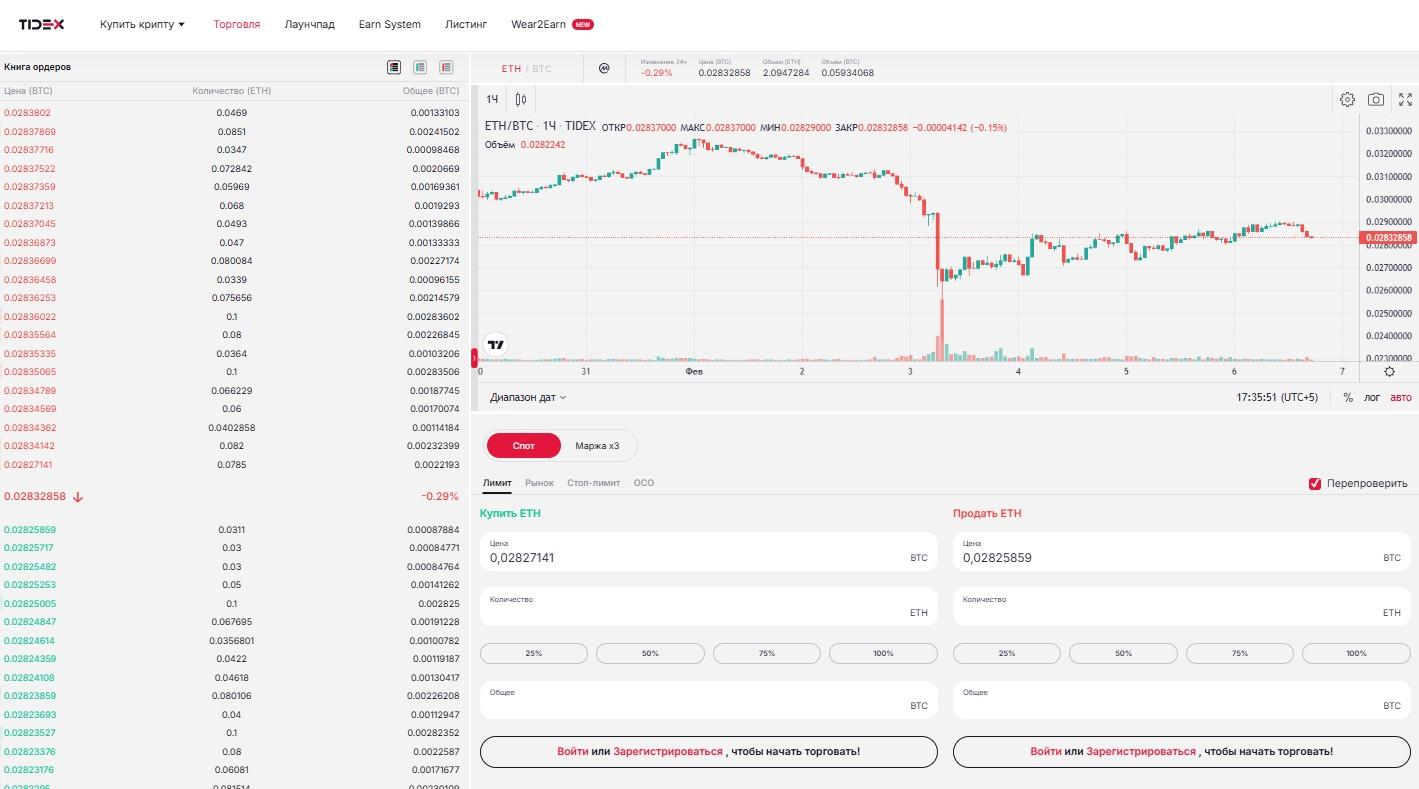Switch to the Рынок order tab

pyautogui.click(x=539, y=483)
